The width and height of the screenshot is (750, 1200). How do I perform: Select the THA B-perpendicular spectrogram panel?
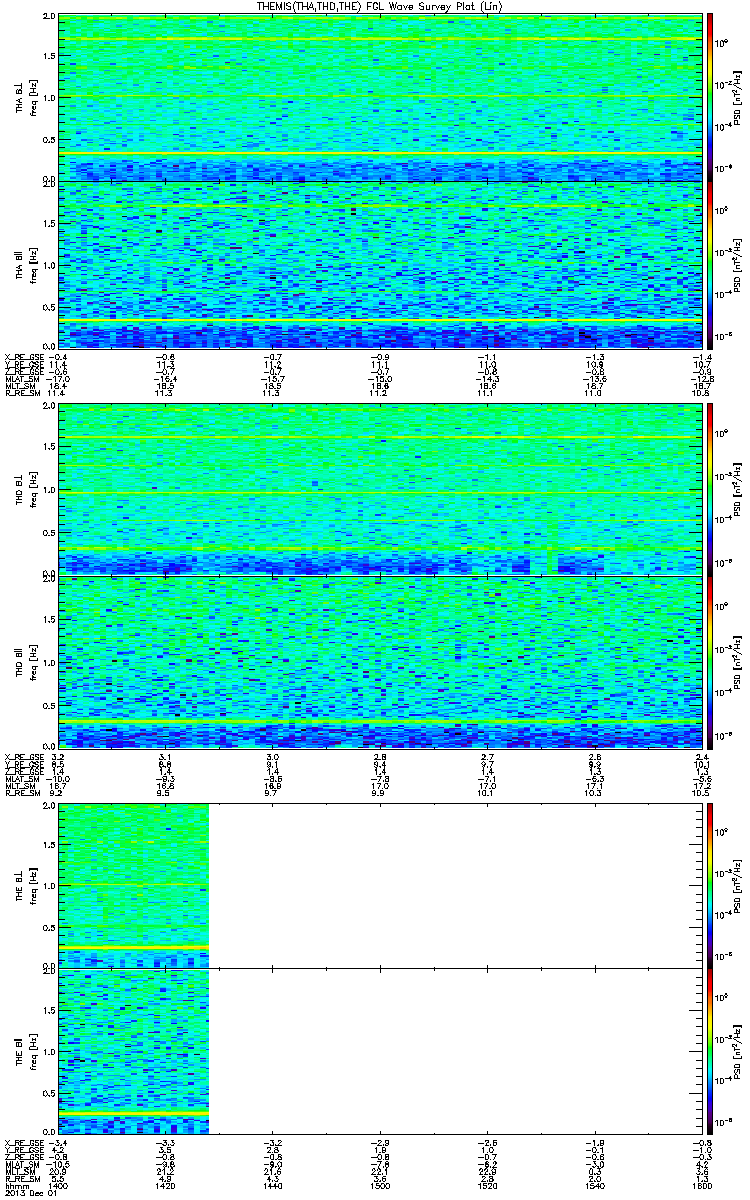pos(378,98)
